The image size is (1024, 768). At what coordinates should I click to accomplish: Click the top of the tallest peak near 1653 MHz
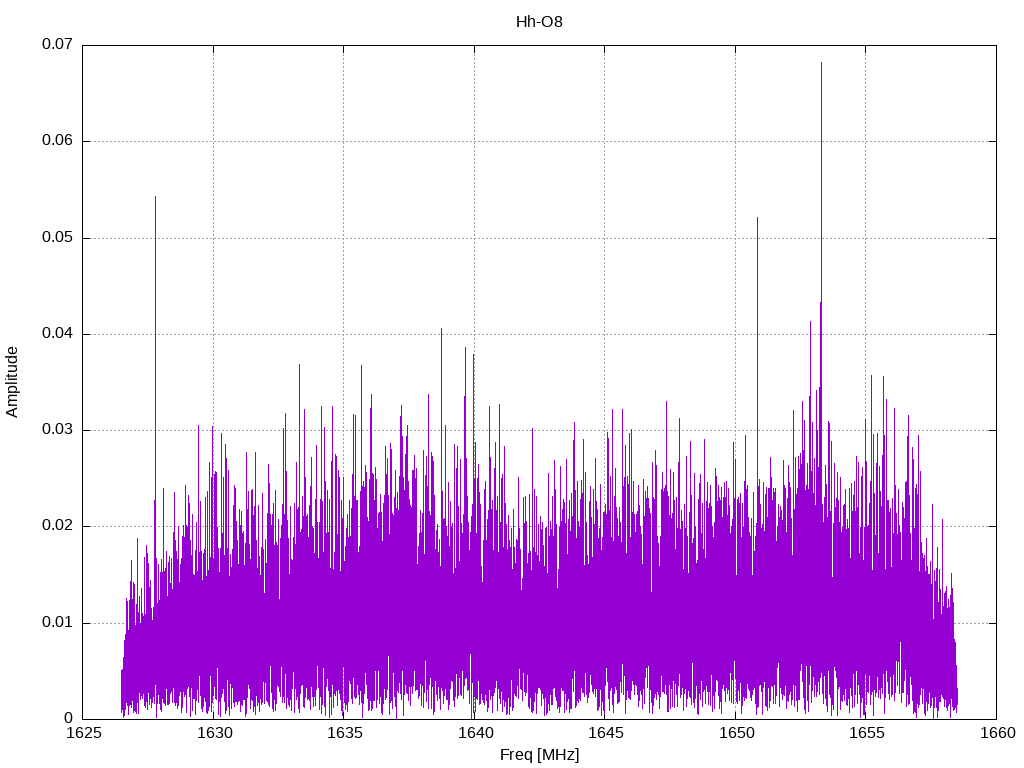click(821, 63)
